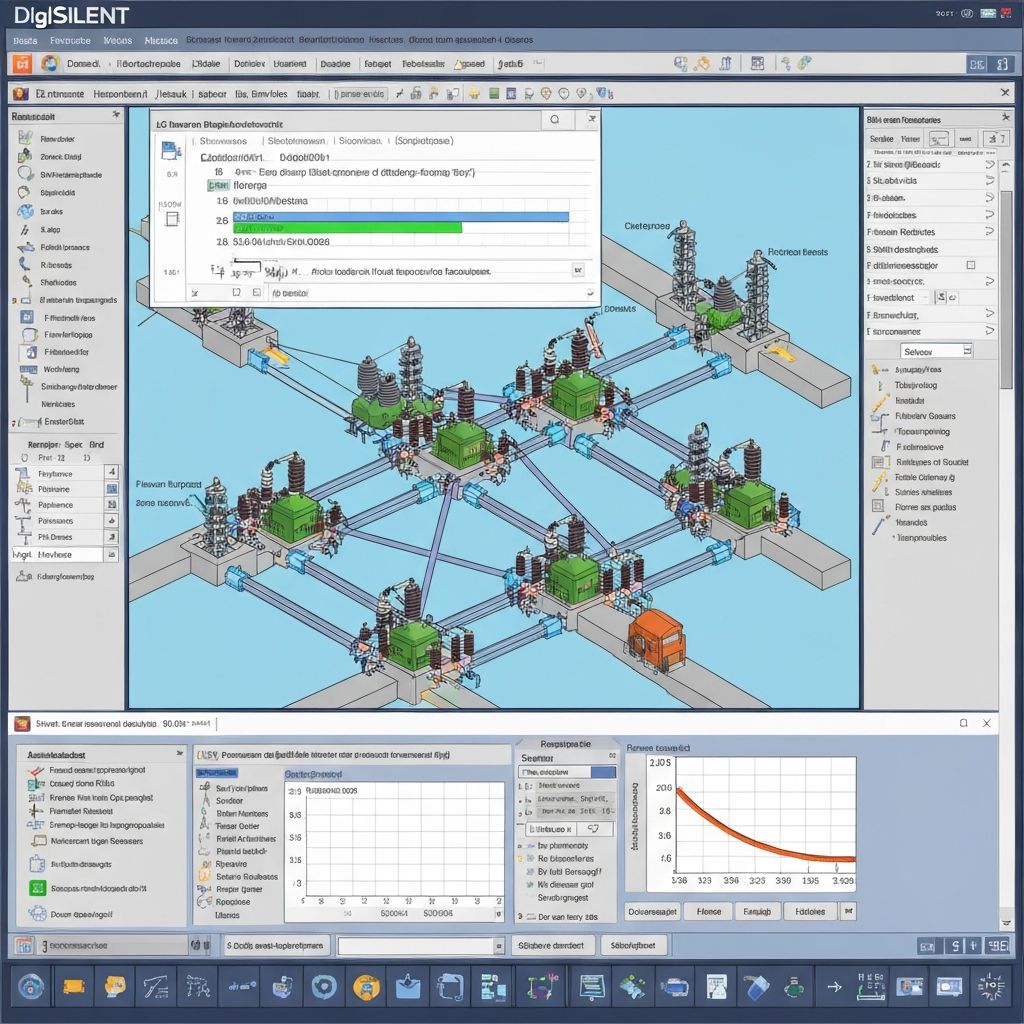Open the Selvoox dropdown in the right panel
Viewport: 1024px width, 1024px height.
pyautogui.click(x=936, y=350)
